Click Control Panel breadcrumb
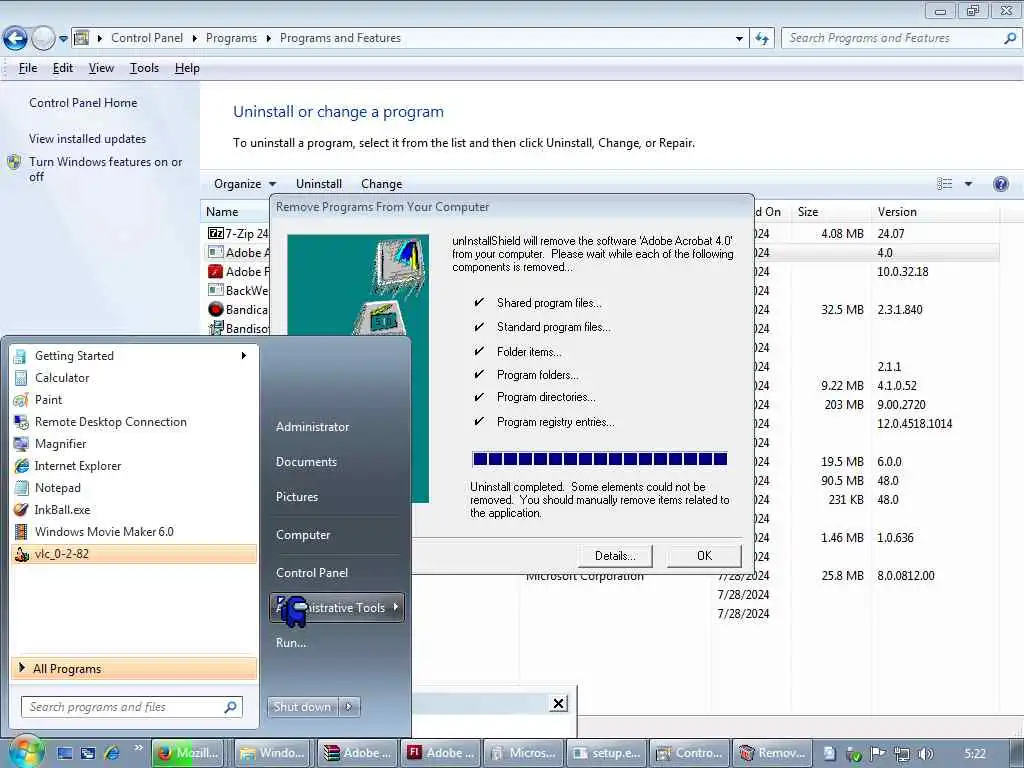 (147, 38)
